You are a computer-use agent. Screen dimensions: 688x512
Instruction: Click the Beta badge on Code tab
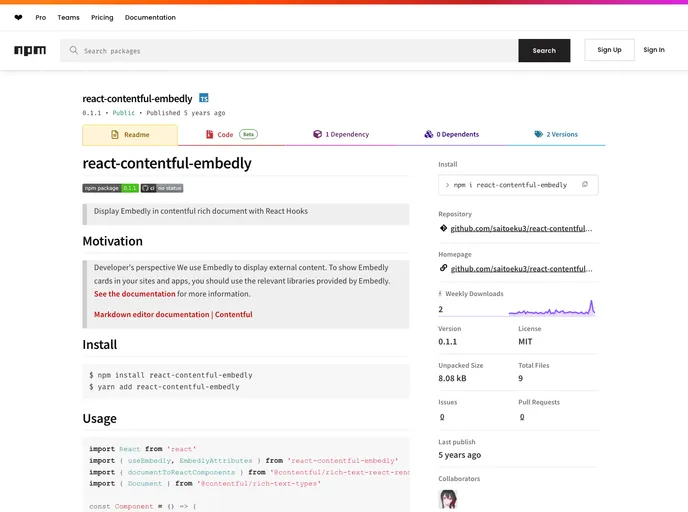(x=248, y=134)
